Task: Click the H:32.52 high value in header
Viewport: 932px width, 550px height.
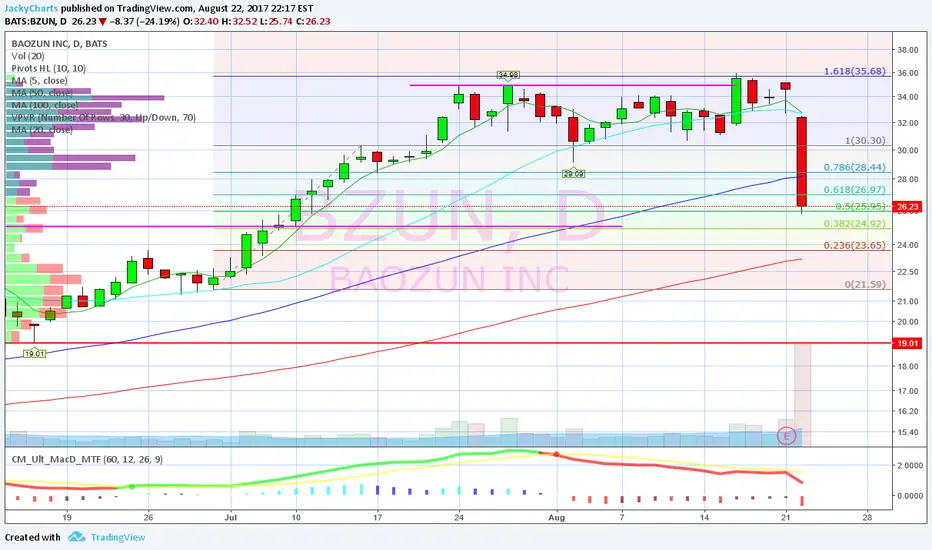Action: click(239, 21)
